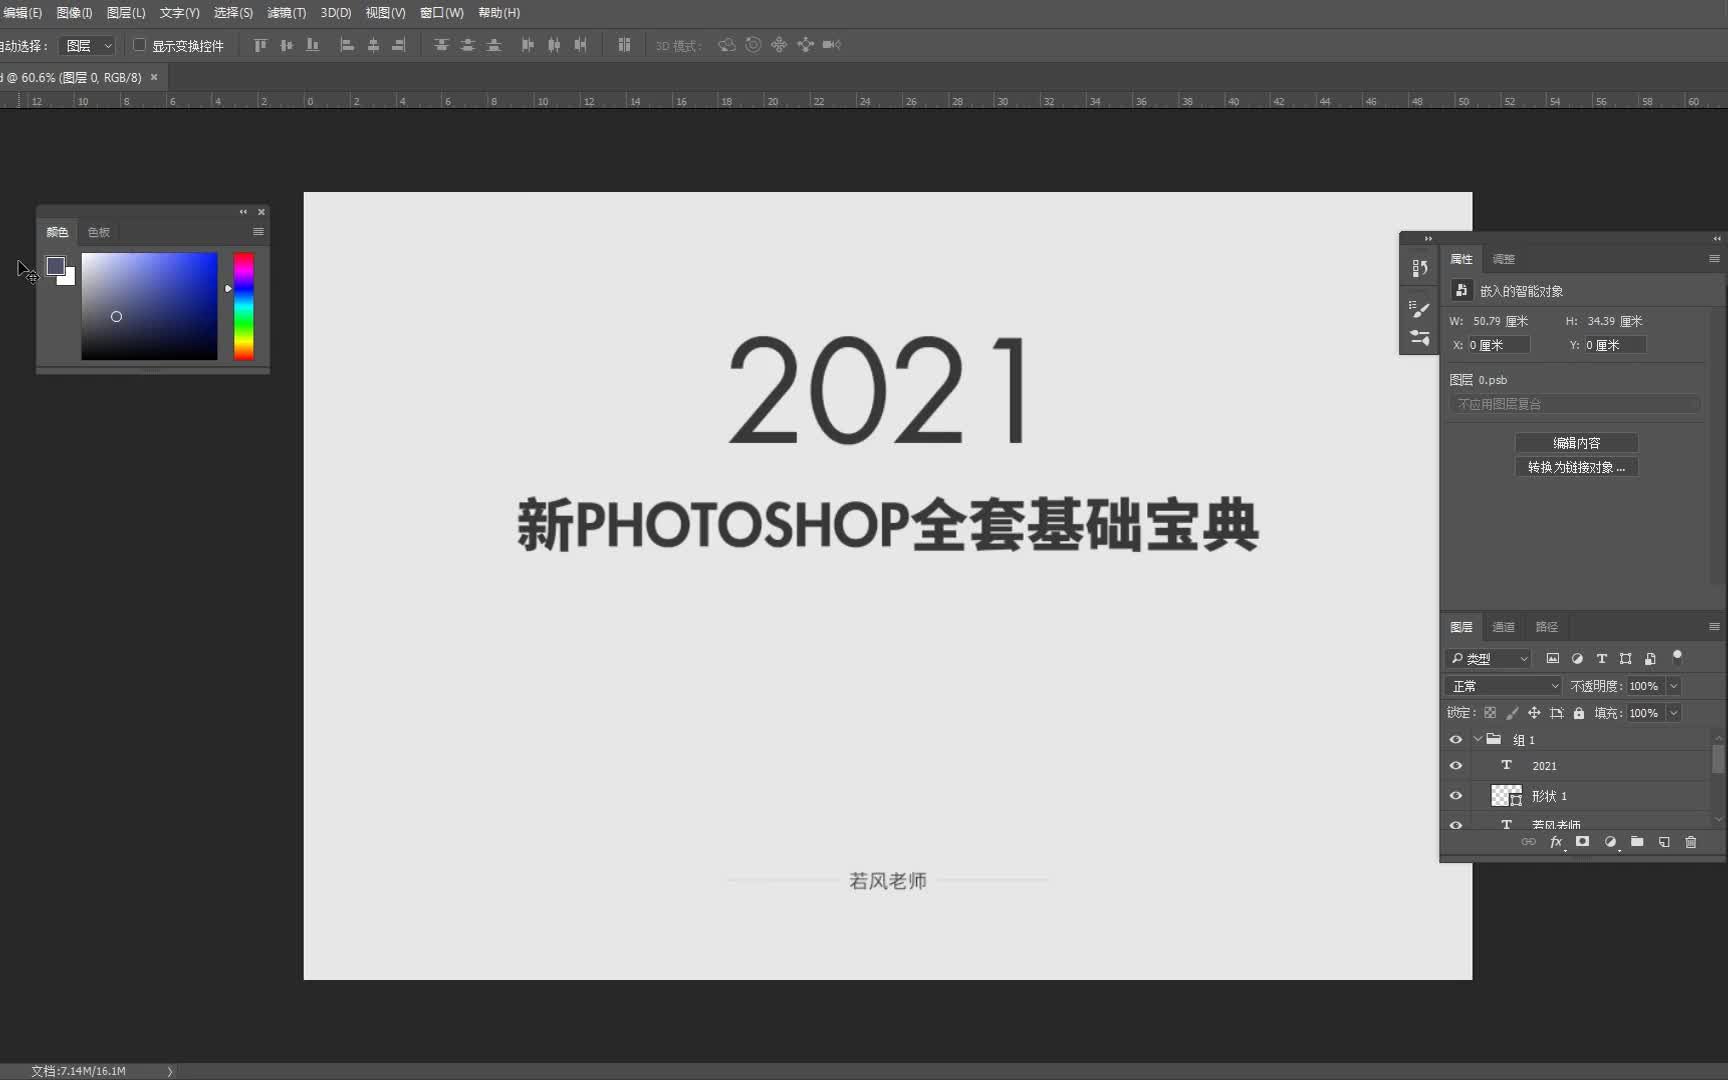This screenshot has height=1080, width=1728.
Task: Open the layer comp 不应用图层复合 dropdown
Action: (x=1574, y=404)
